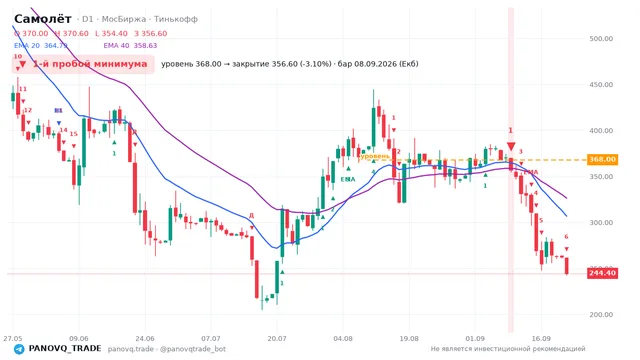This screenshot has width=640, height=360.
Task: Click the chart title 'Самолёт'
Action: (x=43, y=19)
